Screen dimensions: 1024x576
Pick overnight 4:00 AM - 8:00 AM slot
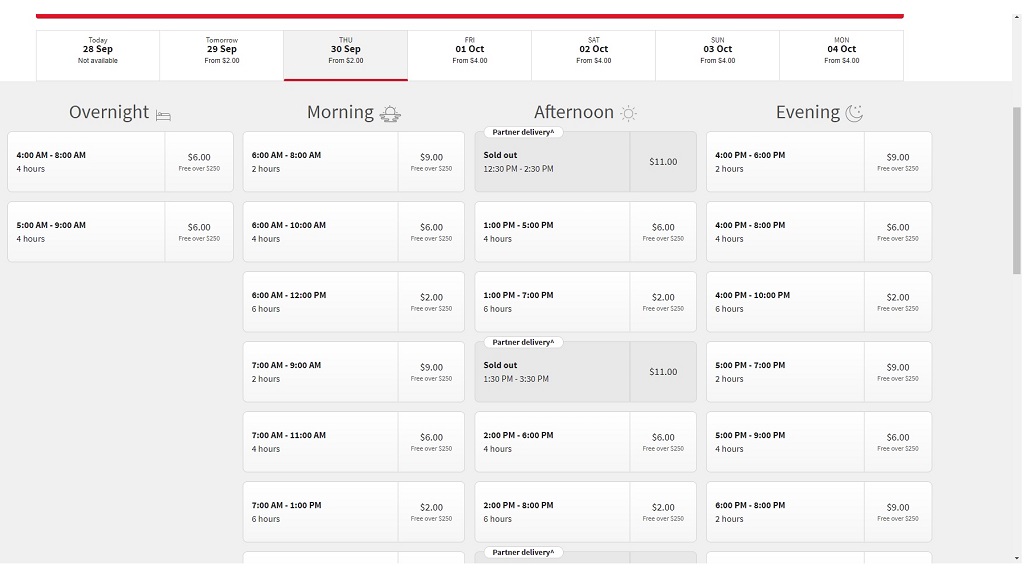tap(120, 162)
